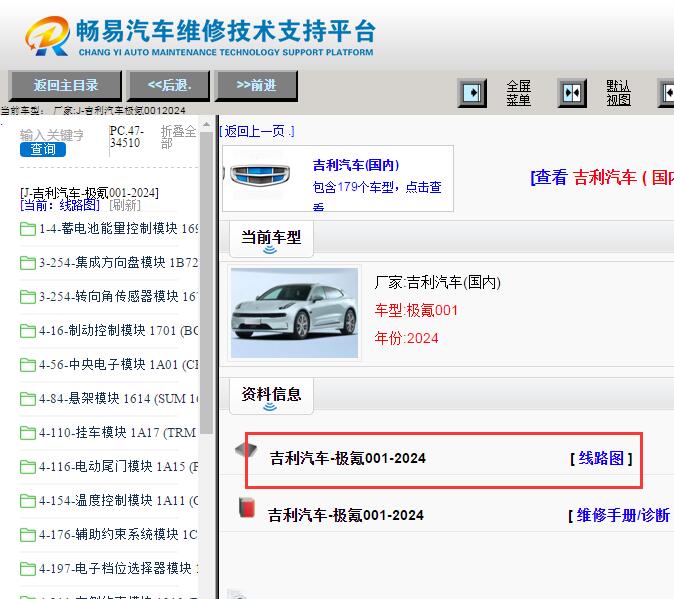Viewport: 674px width, 599px height.
Task: Open the 维修手册/诊断 link
Action: click(621, 515)
